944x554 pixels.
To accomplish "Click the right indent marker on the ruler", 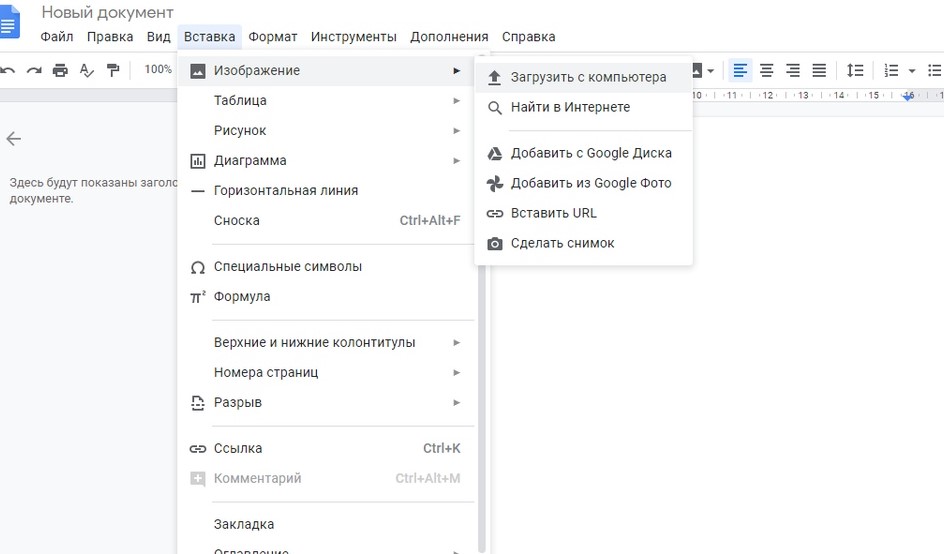I will 908,96.
